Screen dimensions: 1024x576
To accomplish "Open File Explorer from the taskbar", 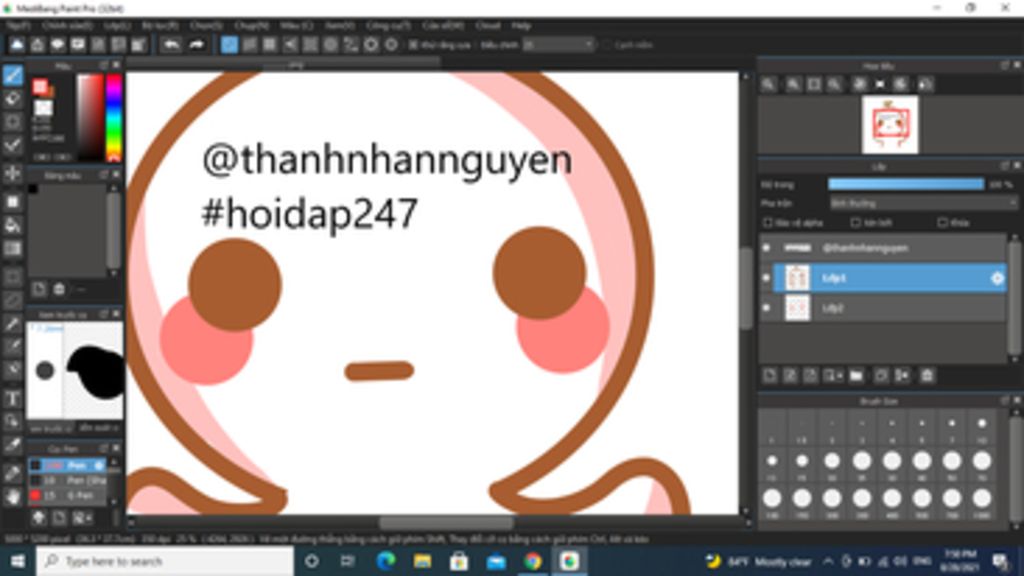I will [422, 561].
